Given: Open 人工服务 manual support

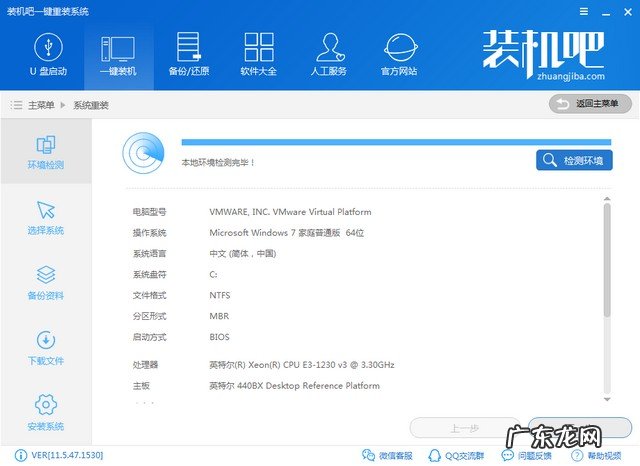Looking at the screenshot, I should (x=329, y=55).
